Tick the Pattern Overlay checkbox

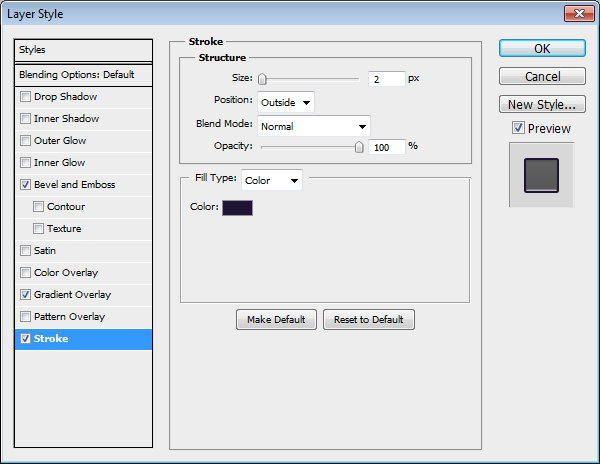point(25,316)
